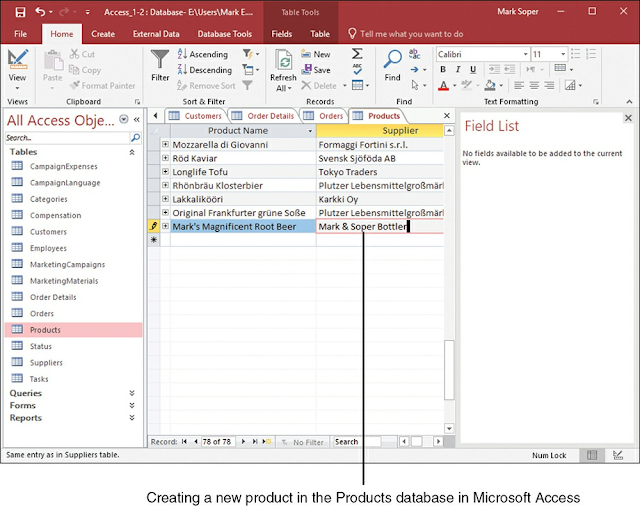Click the Select pointer icon

tap(415, 85)
